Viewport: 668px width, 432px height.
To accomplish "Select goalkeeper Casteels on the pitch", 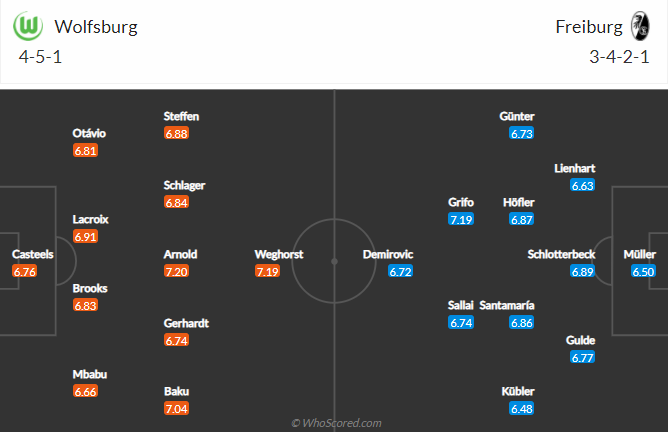I will 32,255.
